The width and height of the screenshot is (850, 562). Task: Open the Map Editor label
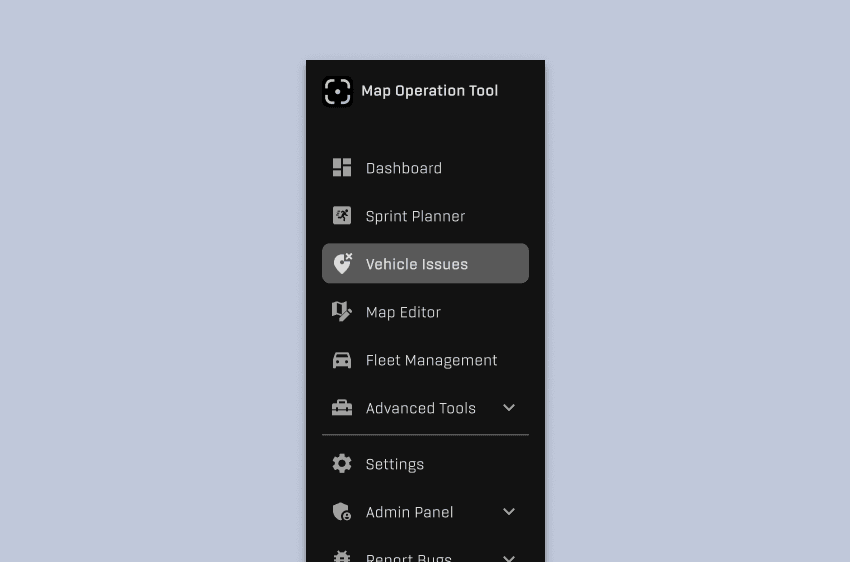pos(403,313)
